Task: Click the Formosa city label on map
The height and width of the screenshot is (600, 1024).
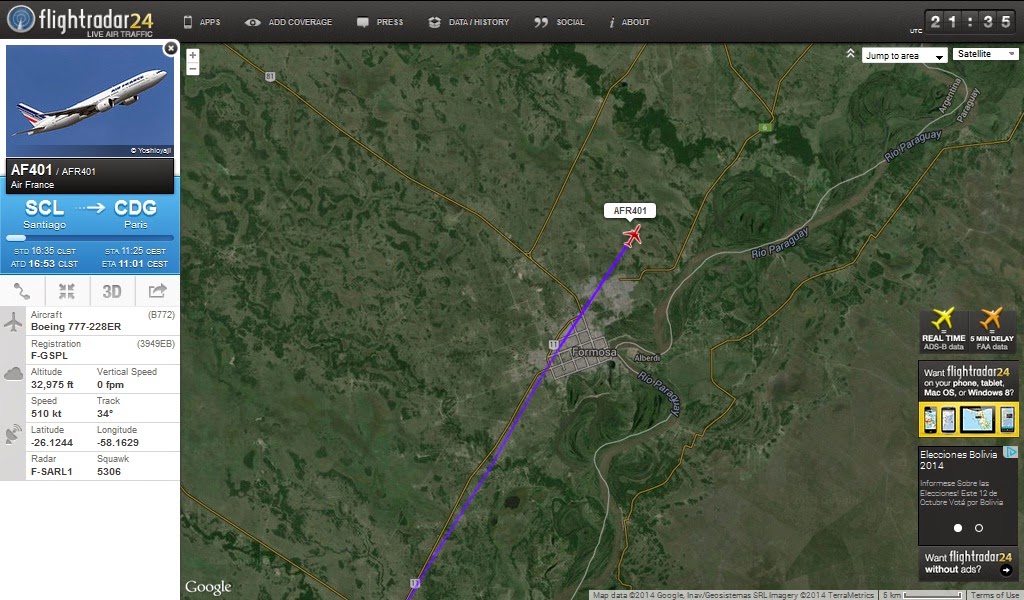Action: (x=594, y=352)
